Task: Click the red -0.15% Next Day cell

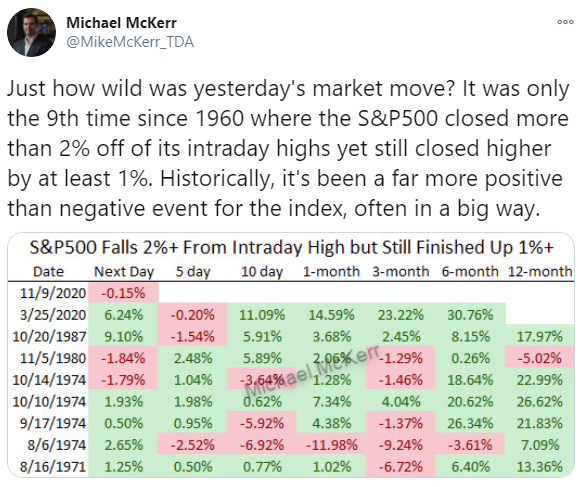Action: click(123, 293)
